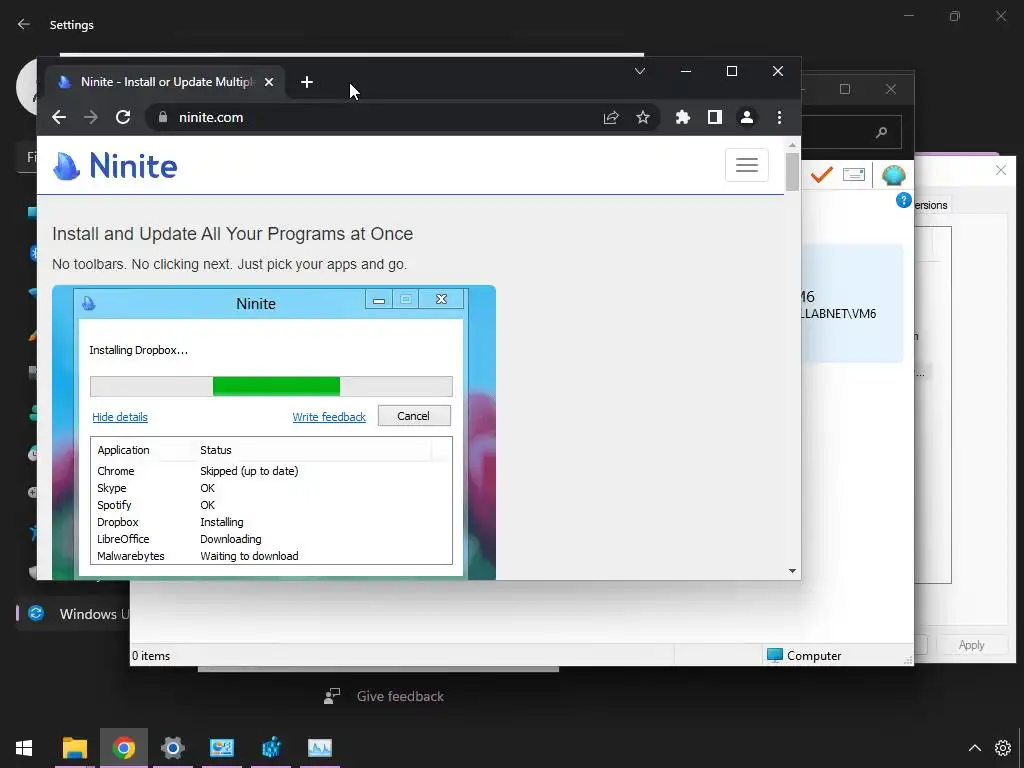Open Windows Update in the Settings sidebar
The width and height of the screenshot is (1024, 768).
point(73,614)
